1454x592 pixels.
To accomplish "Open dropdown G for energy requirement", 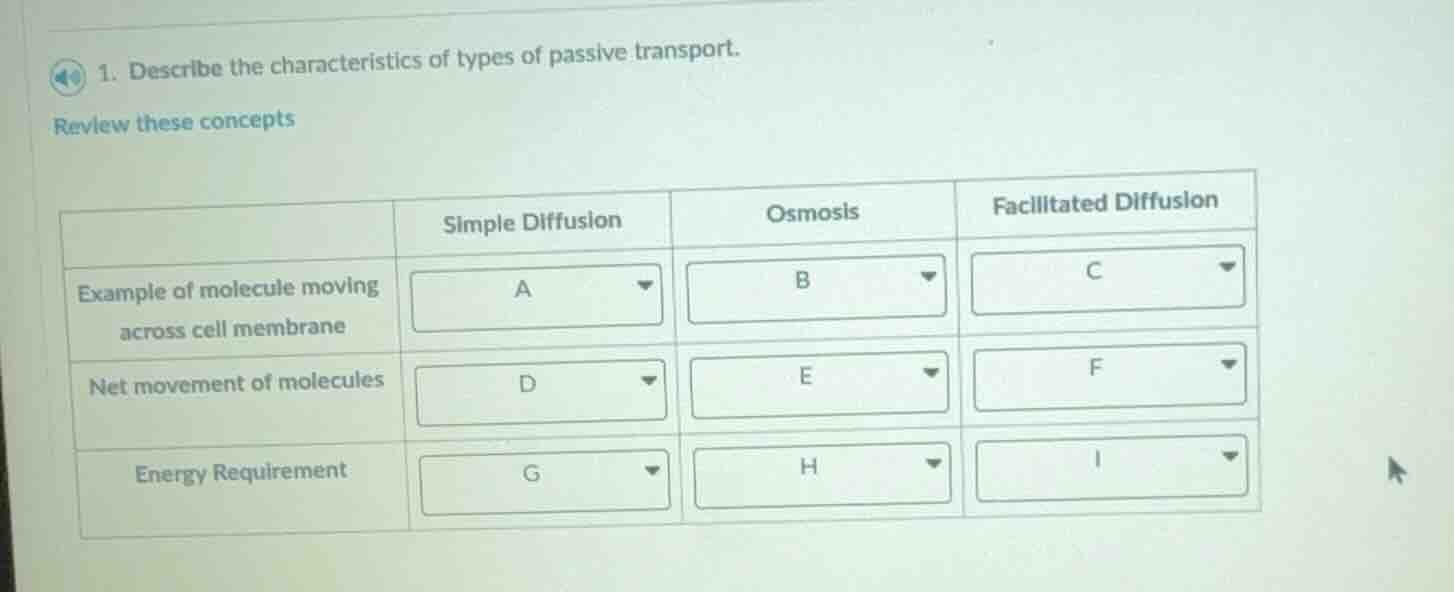I will tap(543, 479).
